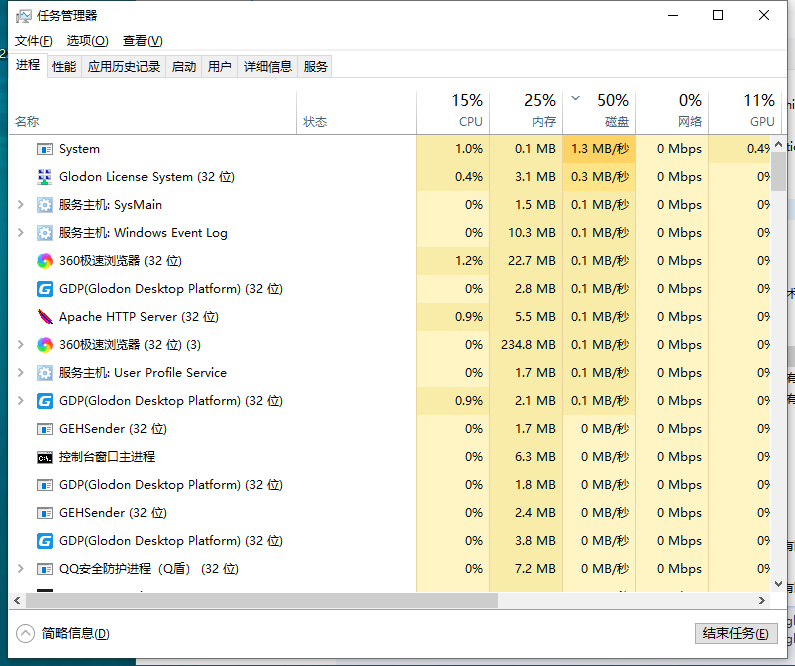Click the Apache HTTP Server feather icon

coord(45,317)
